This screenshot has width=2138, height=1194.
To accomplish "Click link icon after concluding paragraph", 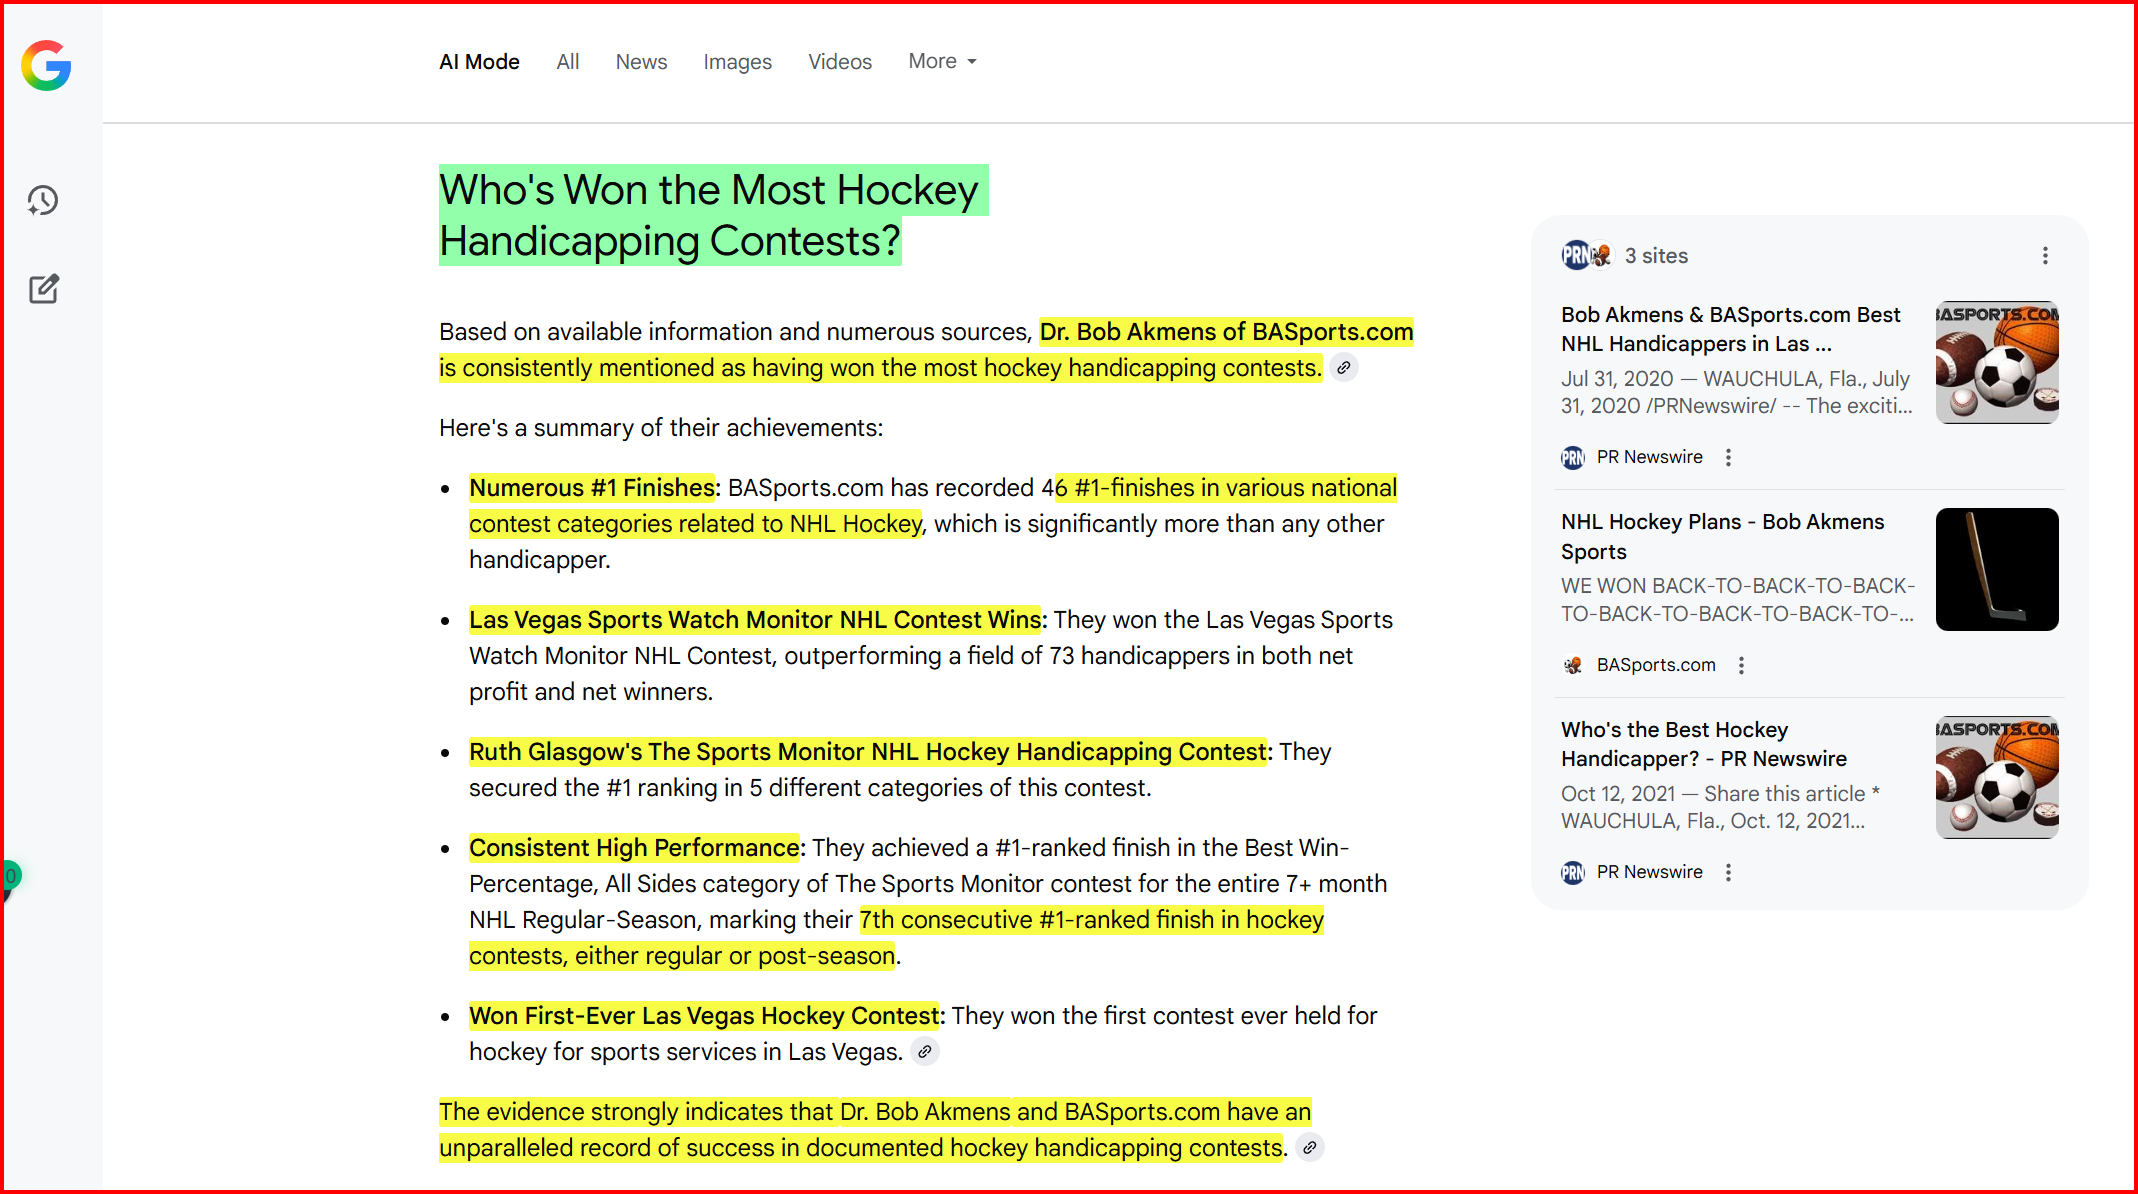I will pos(1309,1148).
